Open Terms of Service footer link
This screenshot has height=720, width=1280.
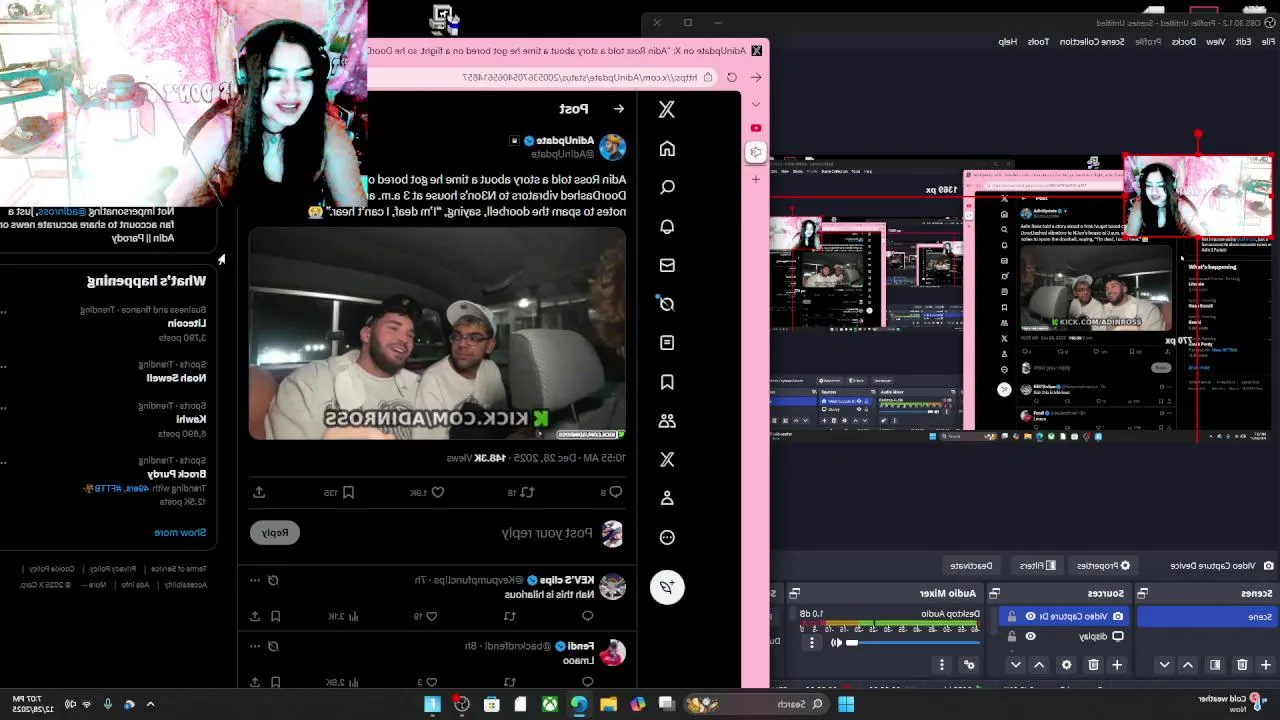click(181, 569)
